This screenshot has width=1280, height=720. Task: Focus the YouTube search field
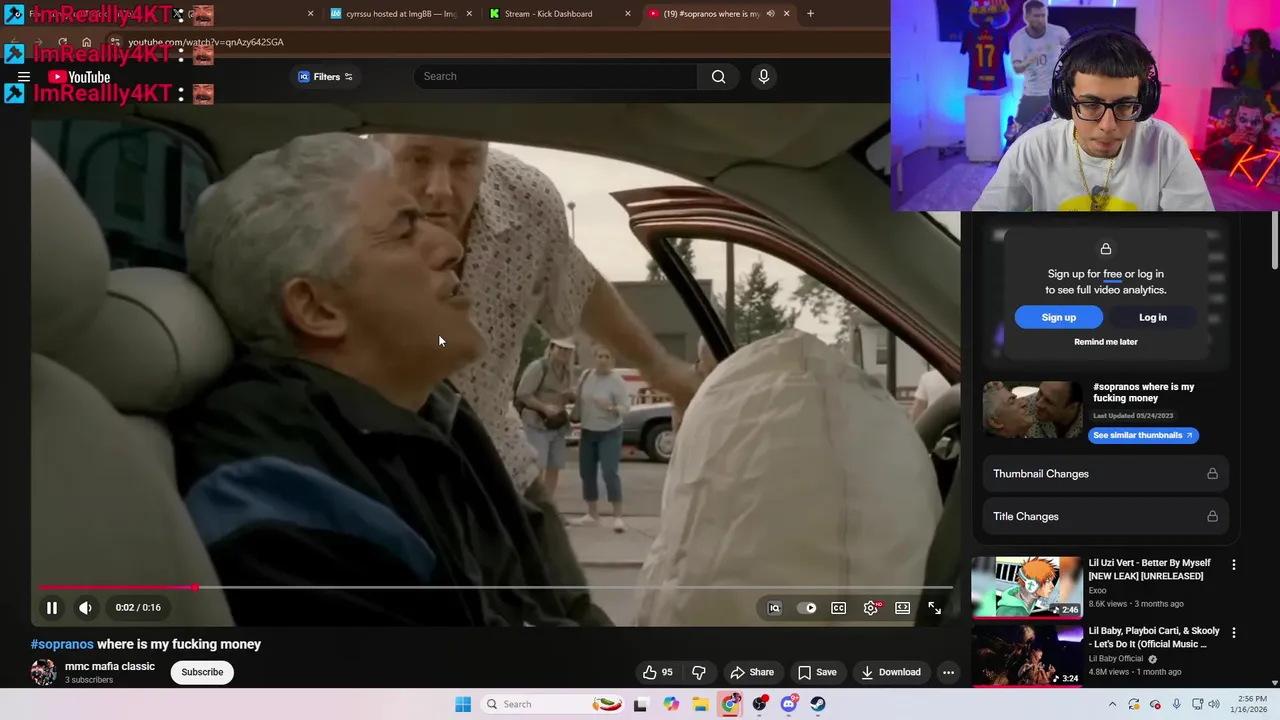(x=555, y=77)
